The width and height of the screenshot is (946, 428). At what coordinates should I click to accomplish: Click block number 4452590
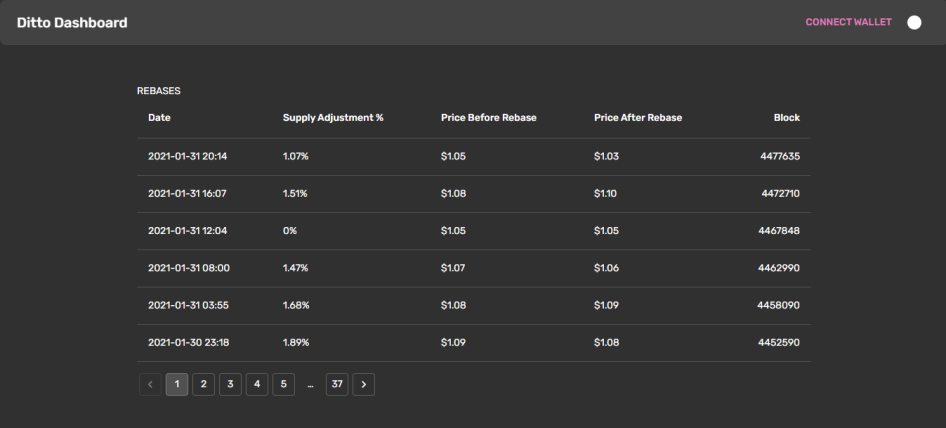[x=779, y=343]
